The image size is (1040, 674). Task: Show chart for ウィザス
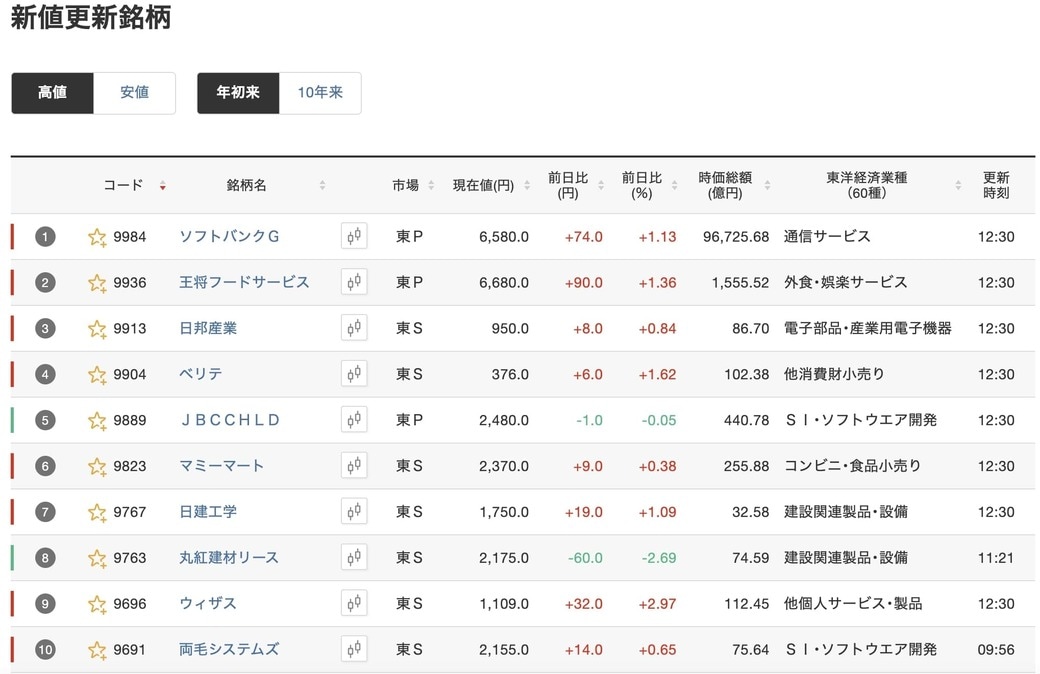[x=354, y=603]
